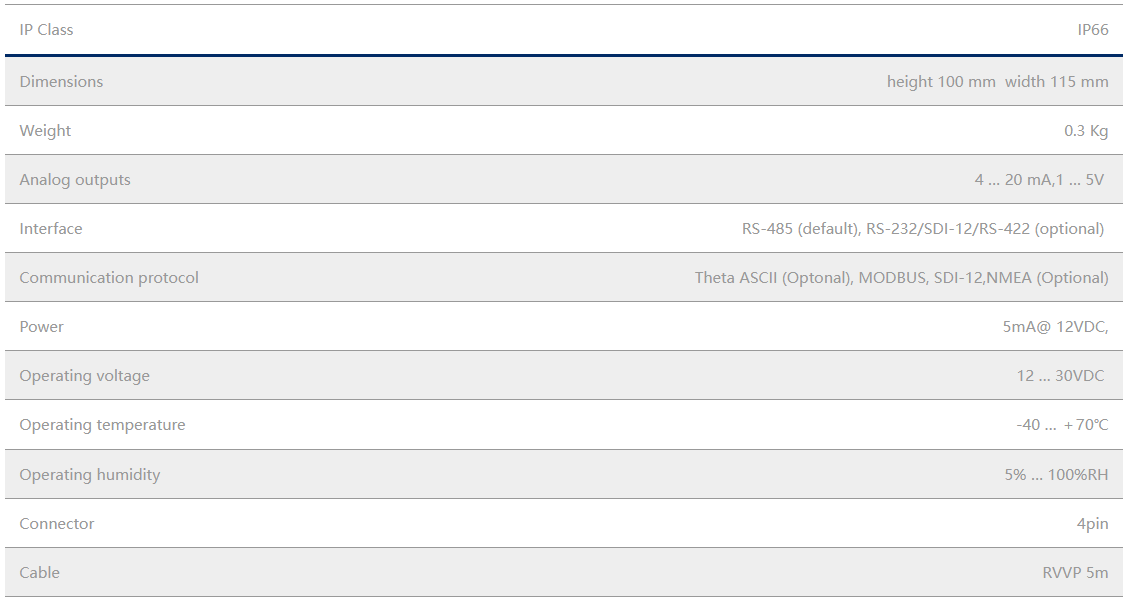Select the 5% ... 100%RH humidity value
Viewport: 1127px width, 612px height.
(x=1056, y=475)
